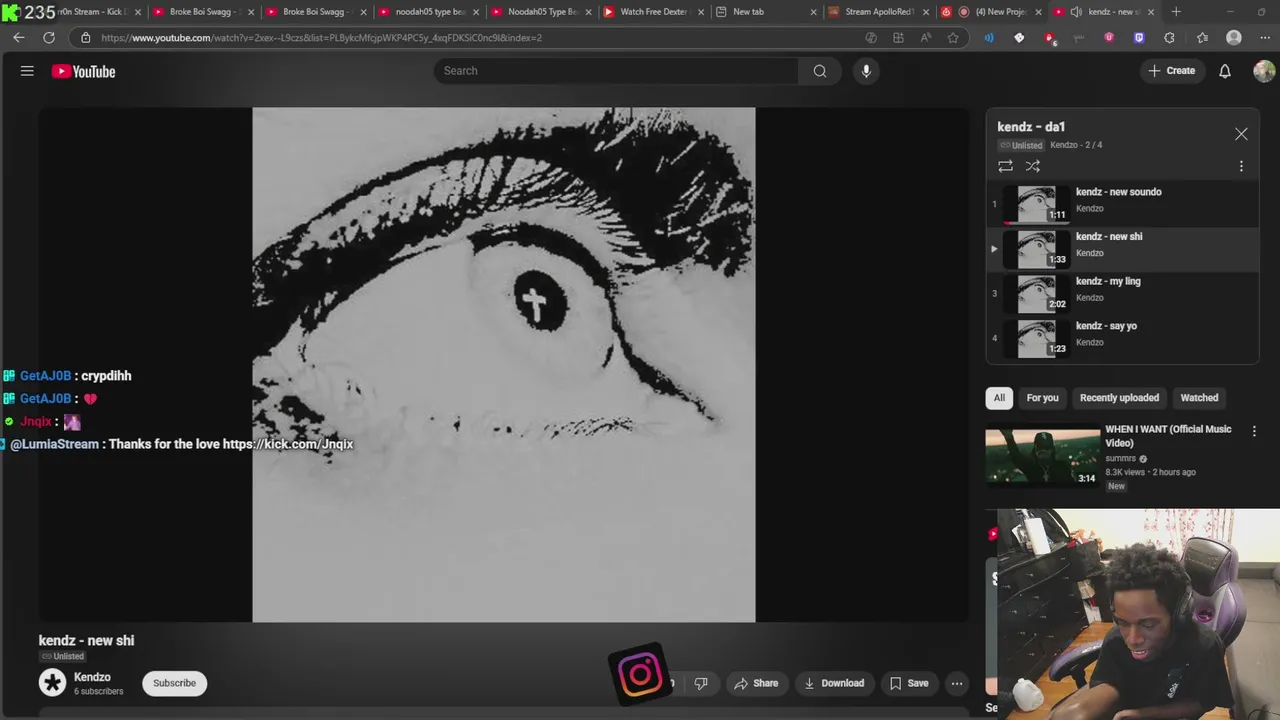Open the YouTube guide hamburger menu
1280x720 pixels.
(27, 71)
